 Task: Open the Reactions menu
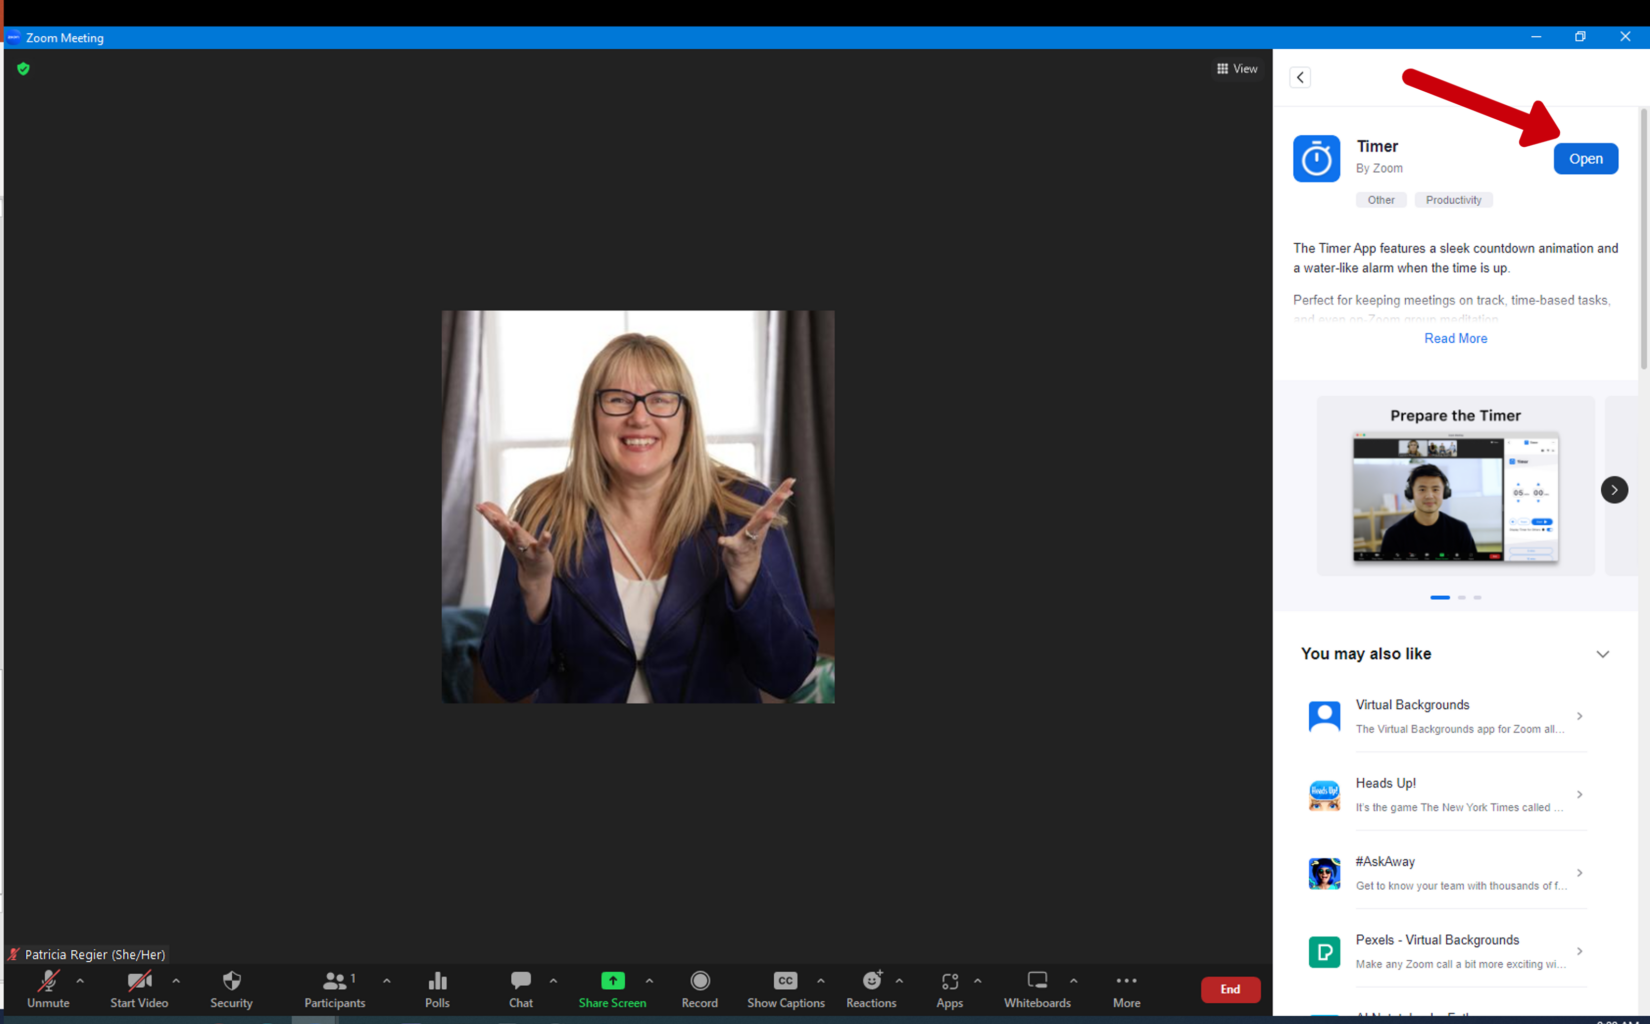pyautogui.click(x=871, y=981)
